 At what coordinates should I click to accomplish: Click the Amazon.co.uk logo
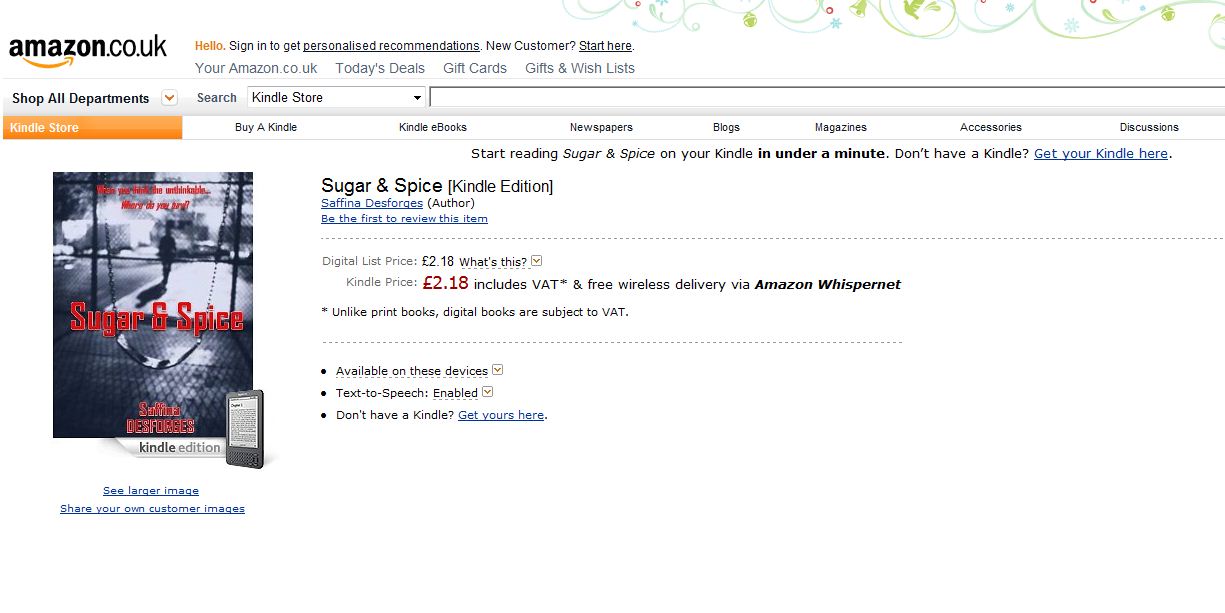click(88, 50)
